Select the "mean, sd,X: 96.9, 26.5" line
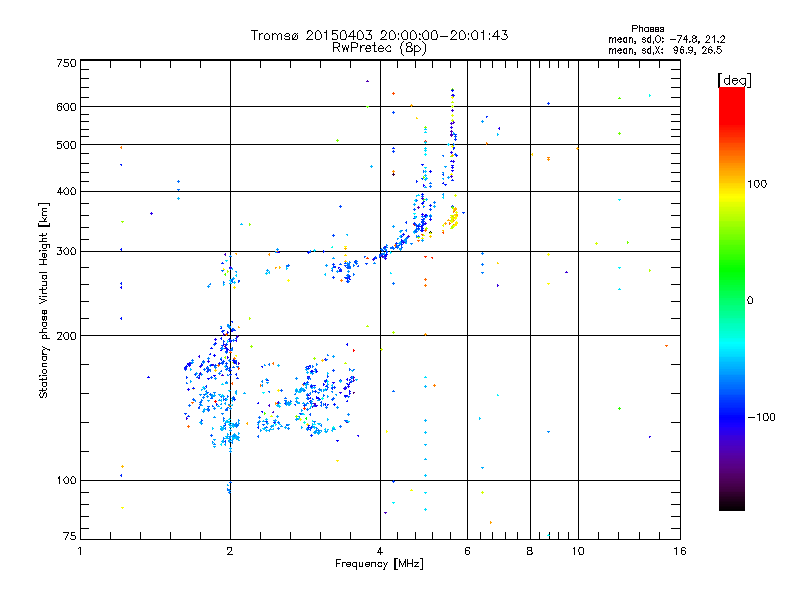Image resolution: width=800 pixels, height=600 pixels. [x=665, y=50]
